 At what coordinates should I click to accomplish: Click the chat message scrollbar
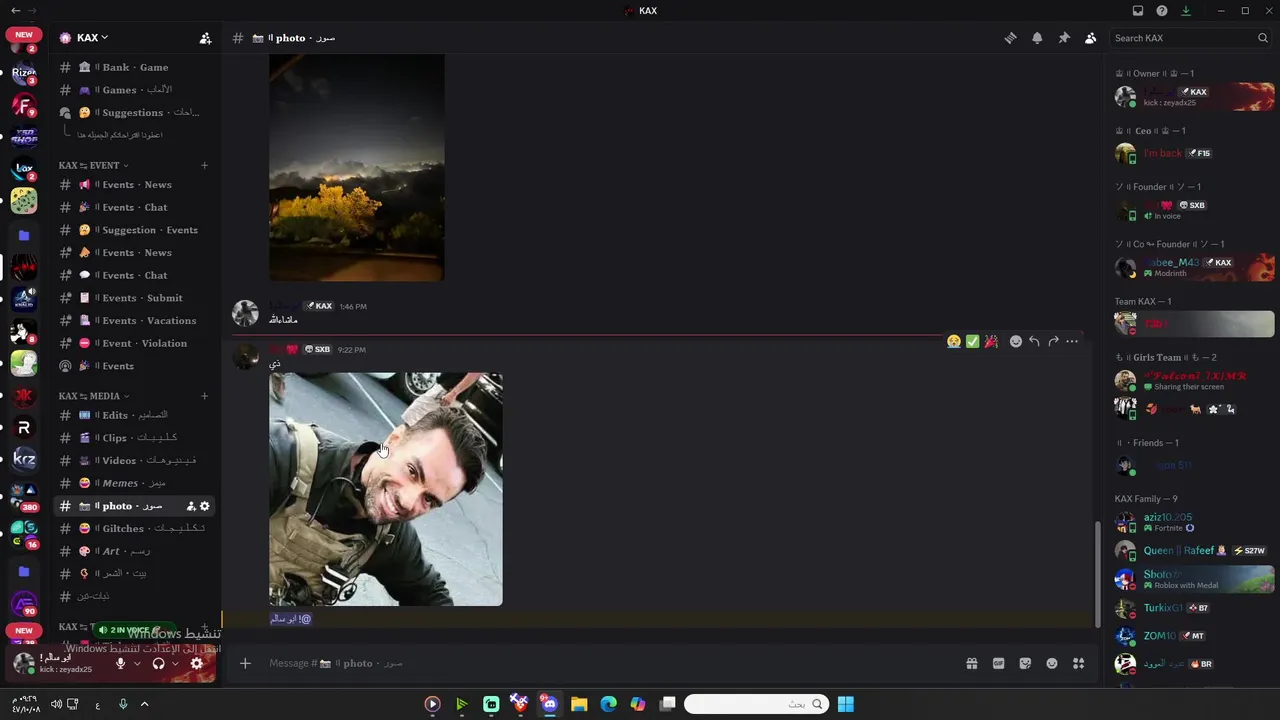point(1098,573)
